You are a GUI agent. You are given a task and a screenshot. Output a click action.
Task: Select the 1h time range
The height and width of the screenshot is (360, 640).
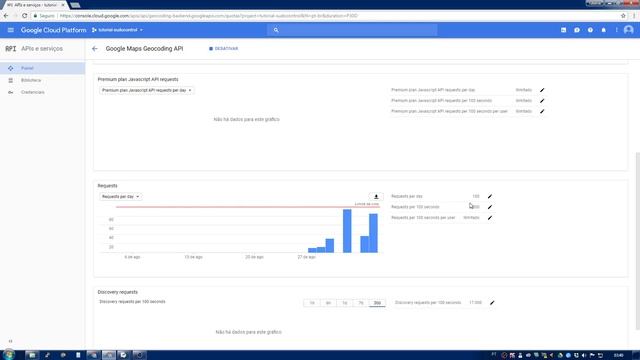click(312, 303)
